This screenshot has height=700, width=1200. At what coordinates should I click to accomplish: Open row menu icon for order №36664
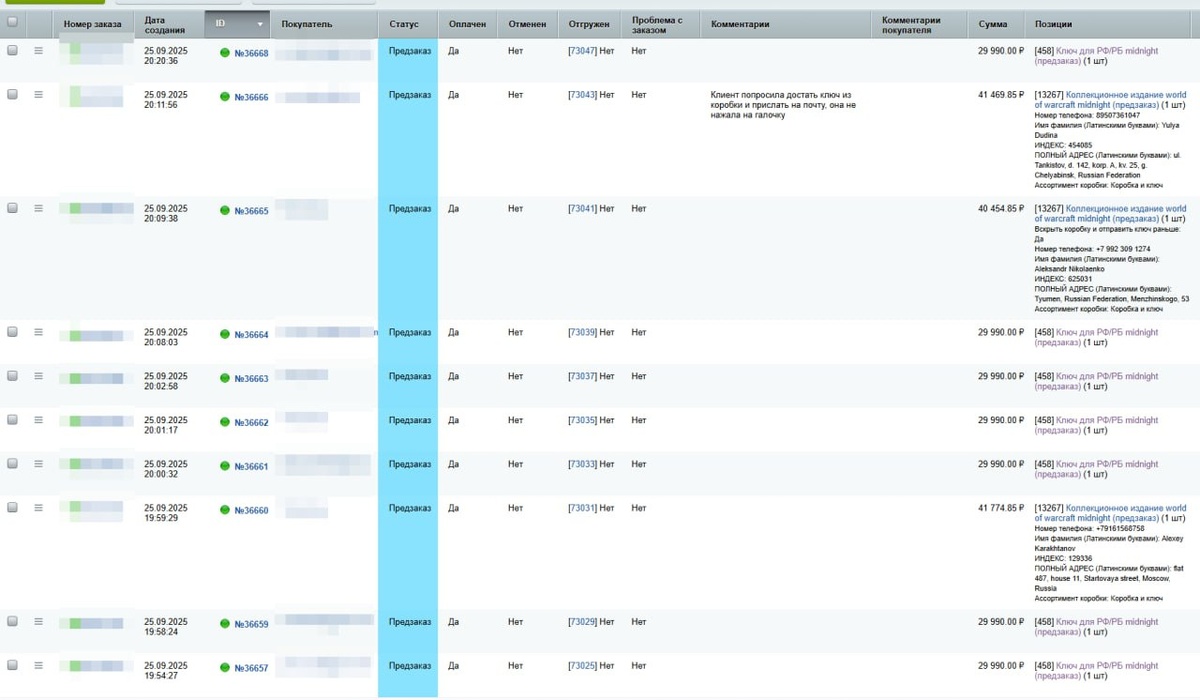tap(38, 331)
